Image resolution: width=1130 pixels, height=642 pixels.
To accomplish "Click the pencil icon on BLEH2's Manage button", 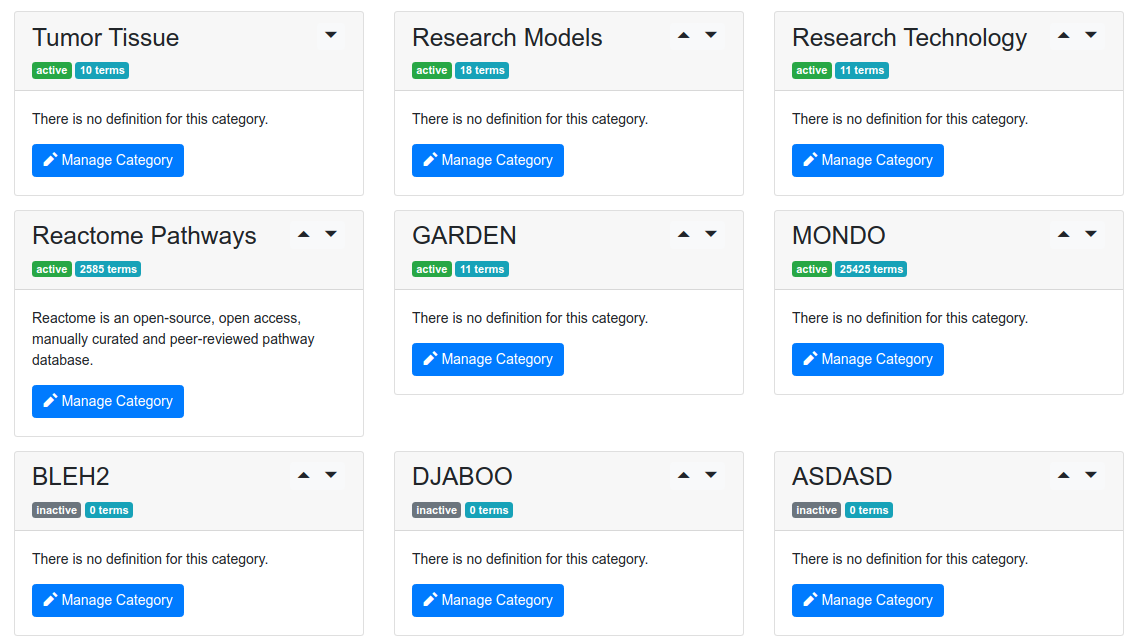I will pyautogui.click(x=48, y=600).
